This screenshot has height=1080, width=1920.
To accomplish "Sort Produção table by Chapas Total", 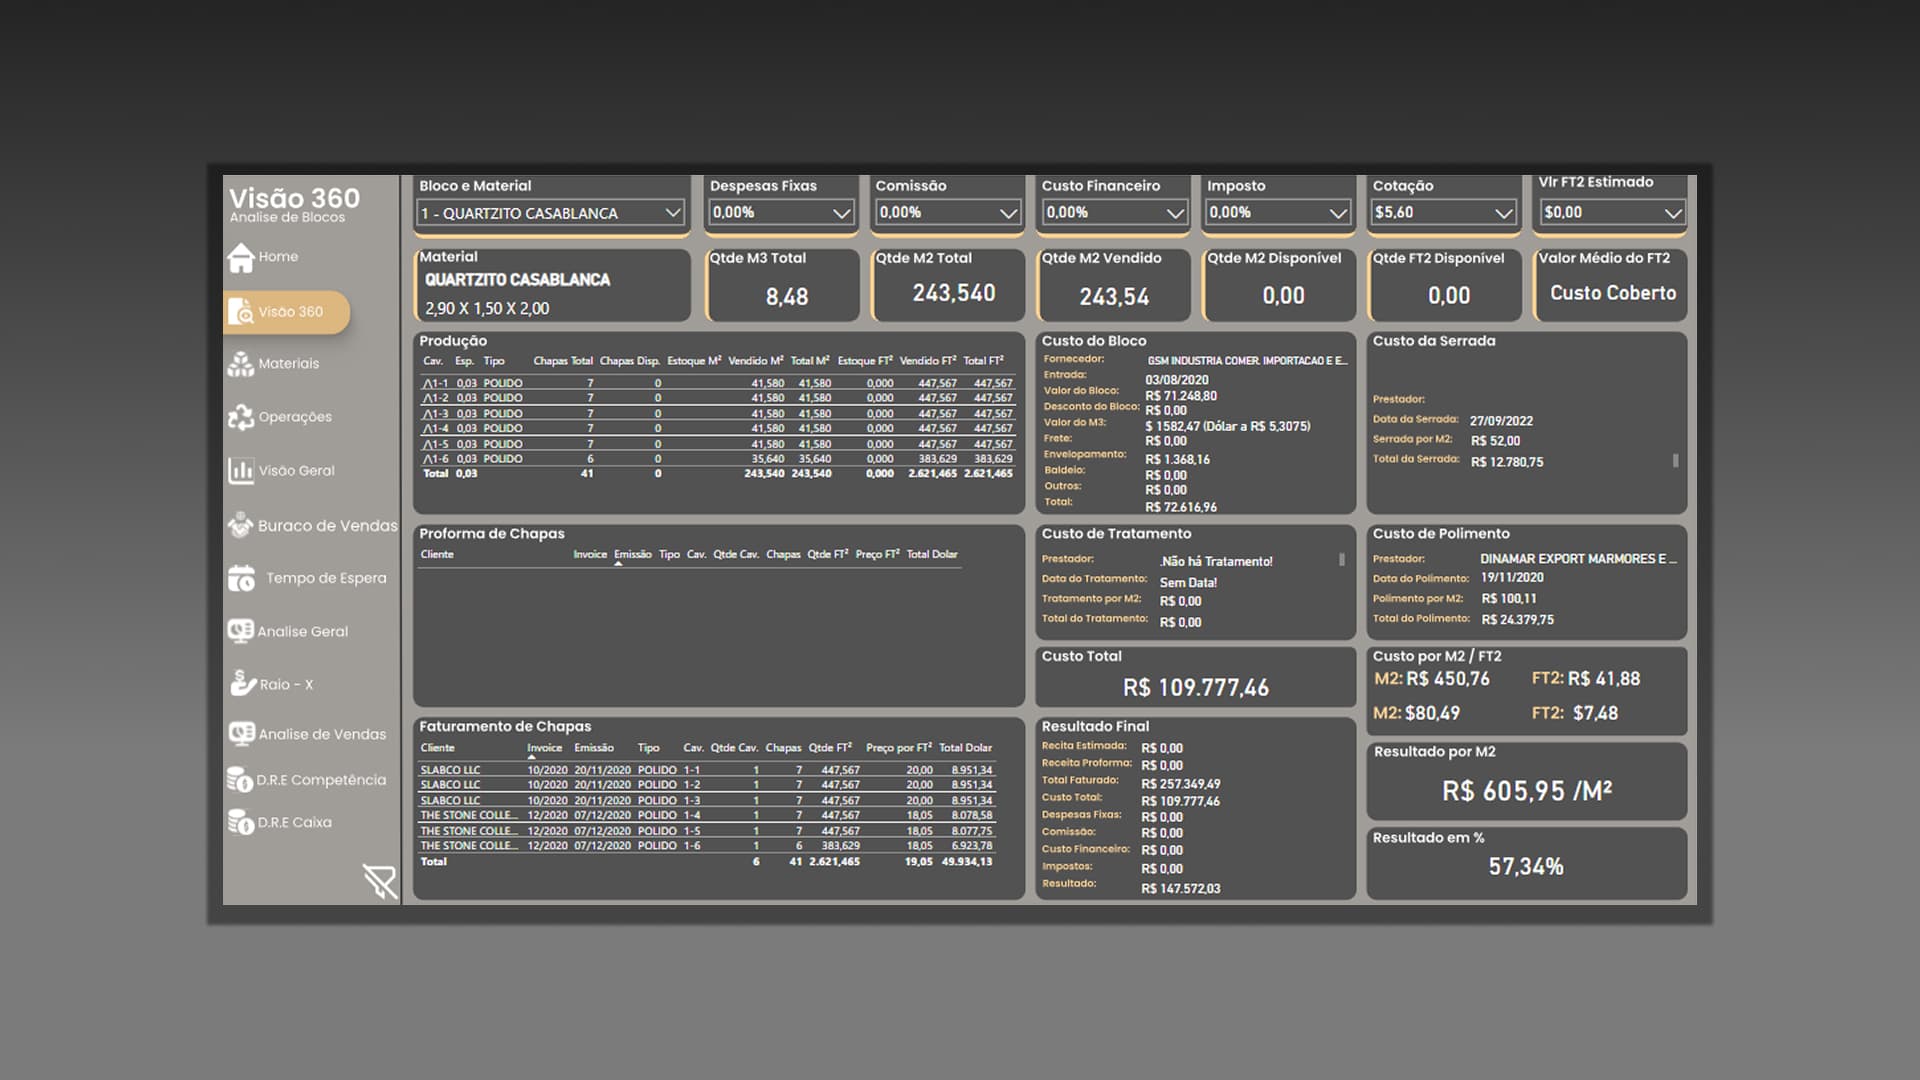I will tap(563, 361).
